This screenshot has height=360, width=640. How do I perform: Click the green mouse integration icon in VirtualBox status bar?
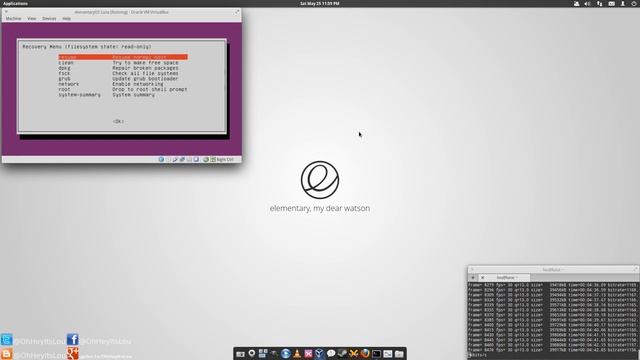click(x=206, y=159)
